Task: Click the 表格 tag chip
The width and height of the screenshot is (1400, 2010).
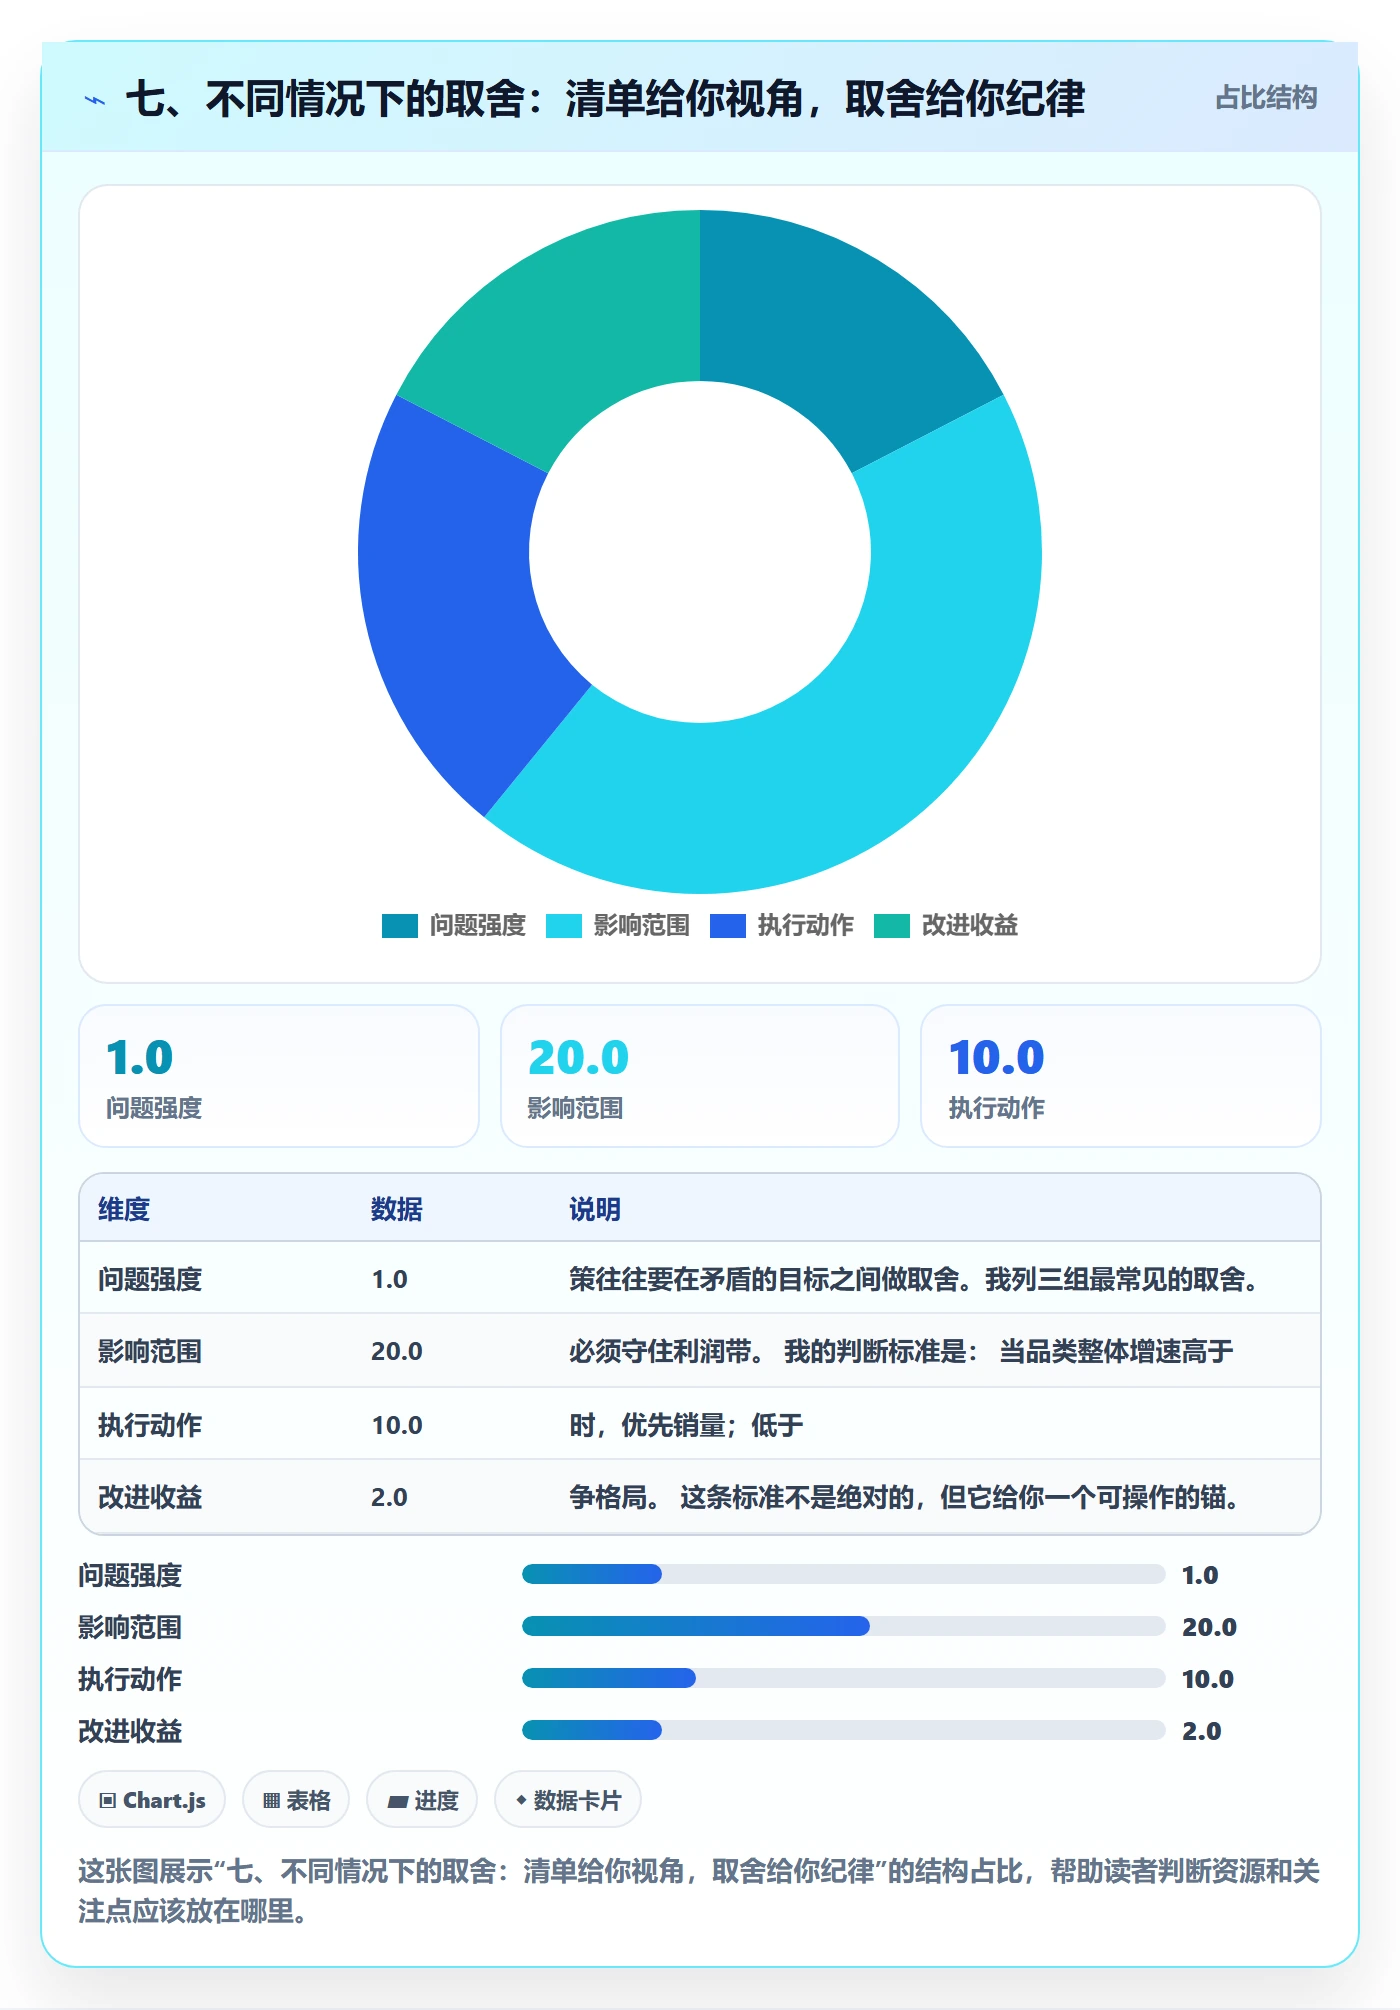Action: pyautogui.click(x=296, y=1800)
